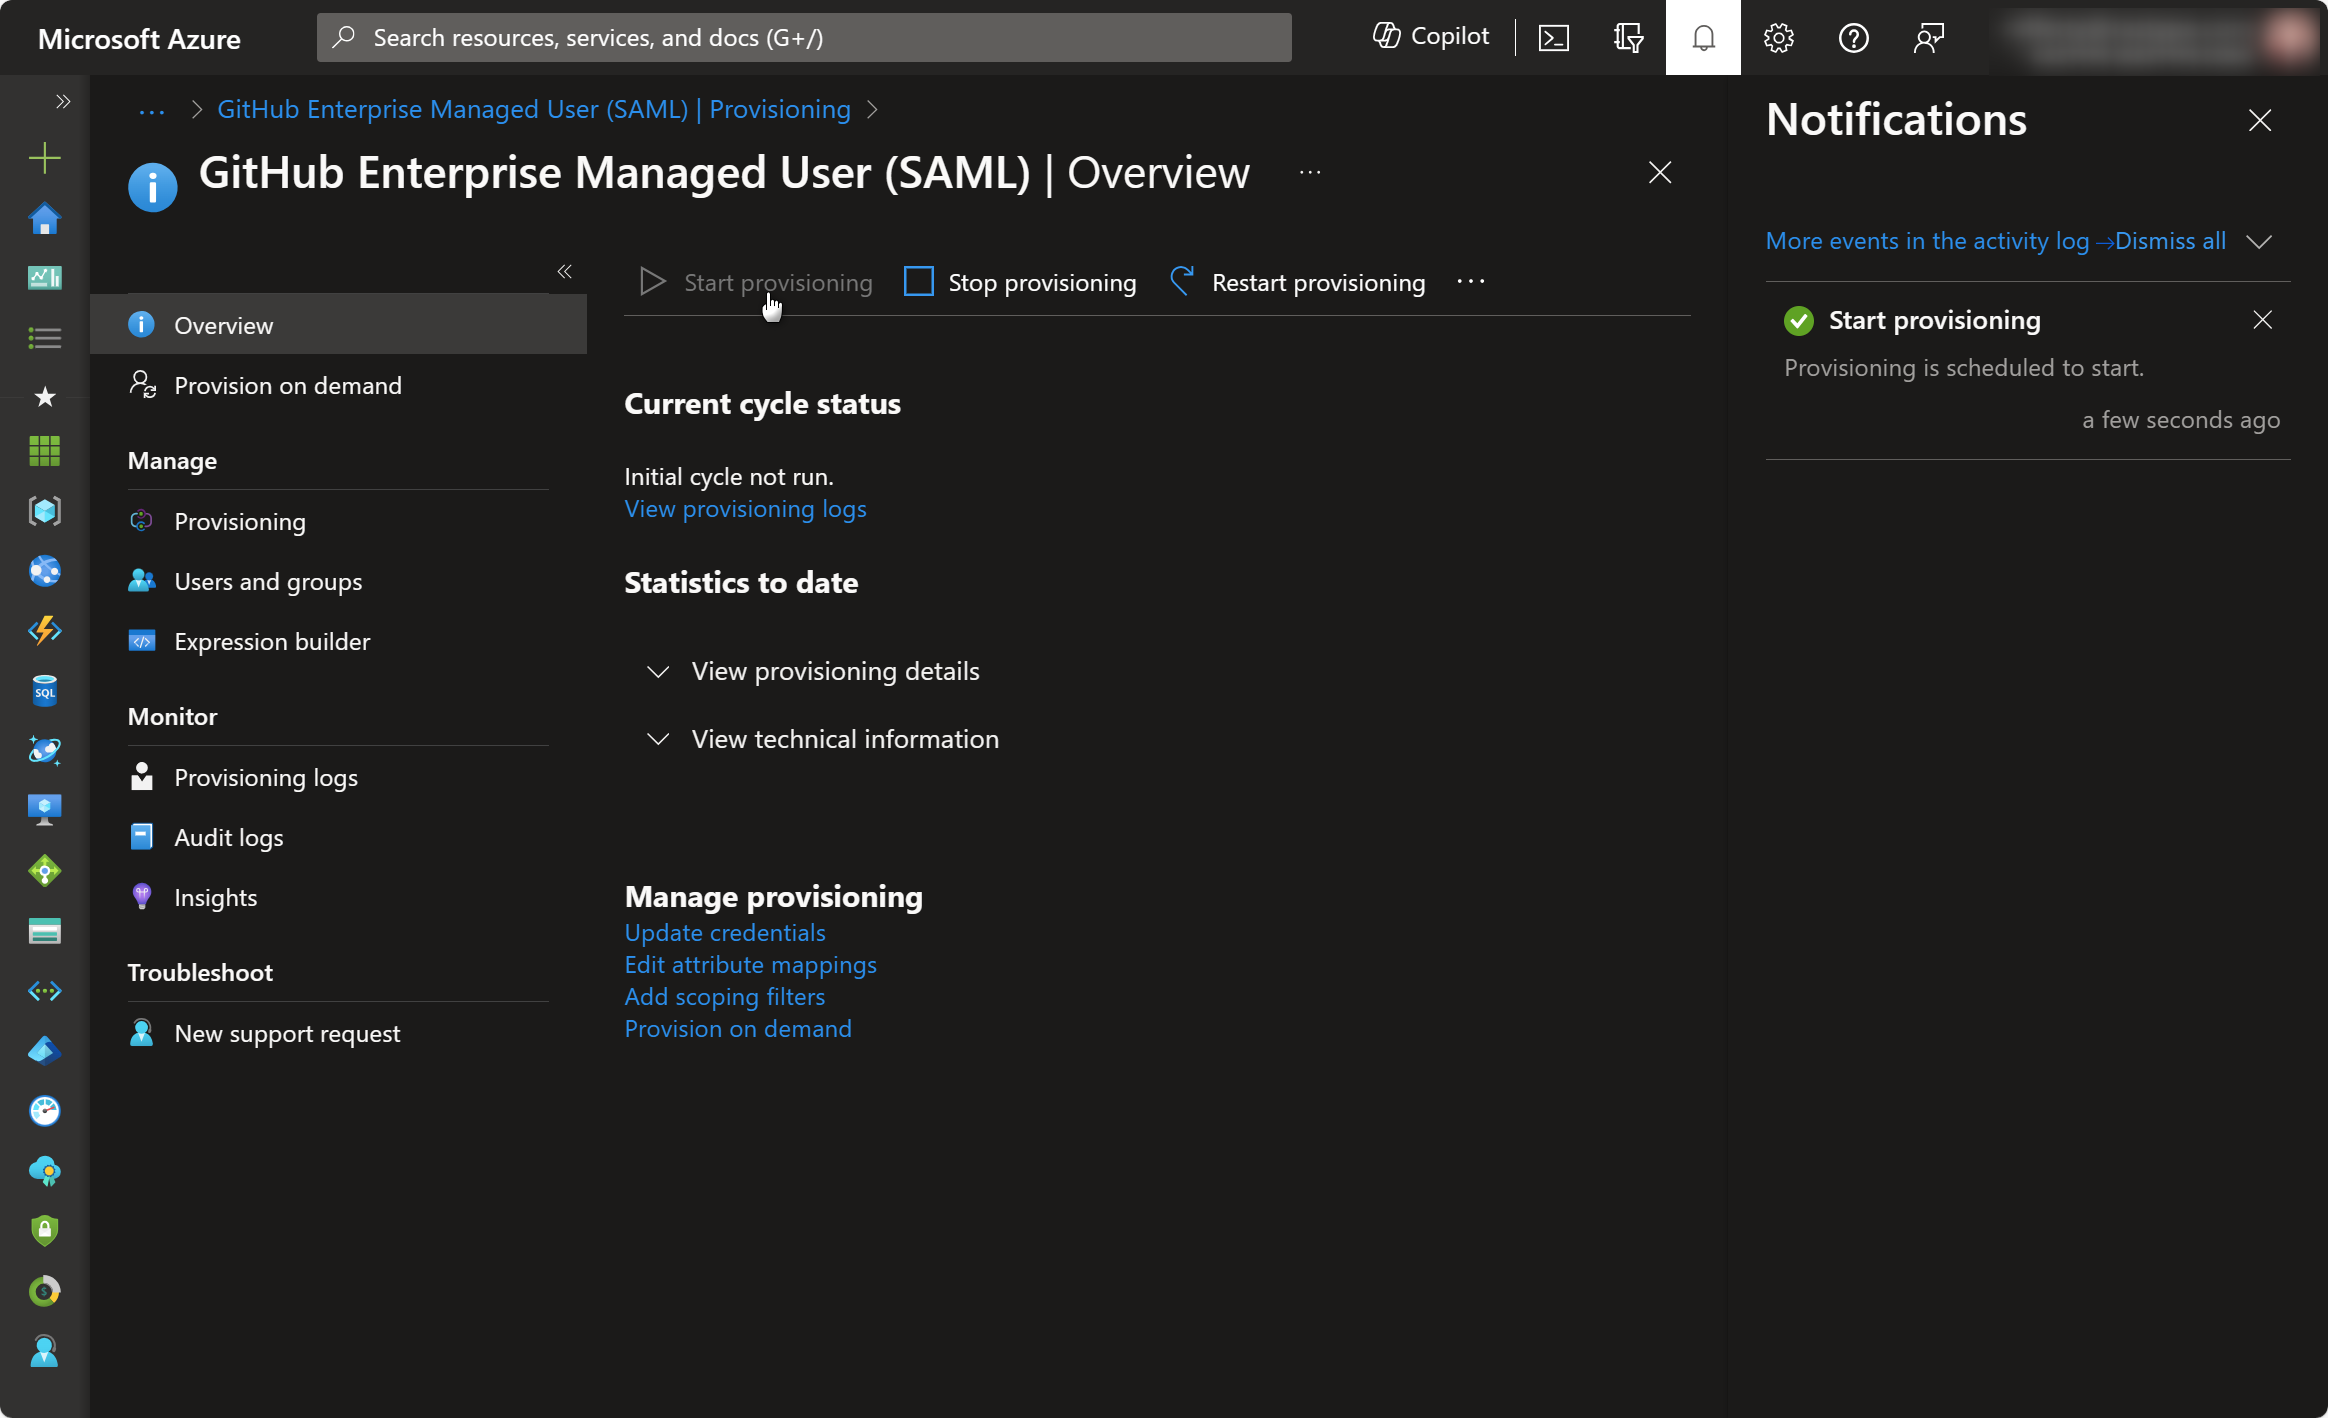Open Home icon in left sidebar

(44, 218)
